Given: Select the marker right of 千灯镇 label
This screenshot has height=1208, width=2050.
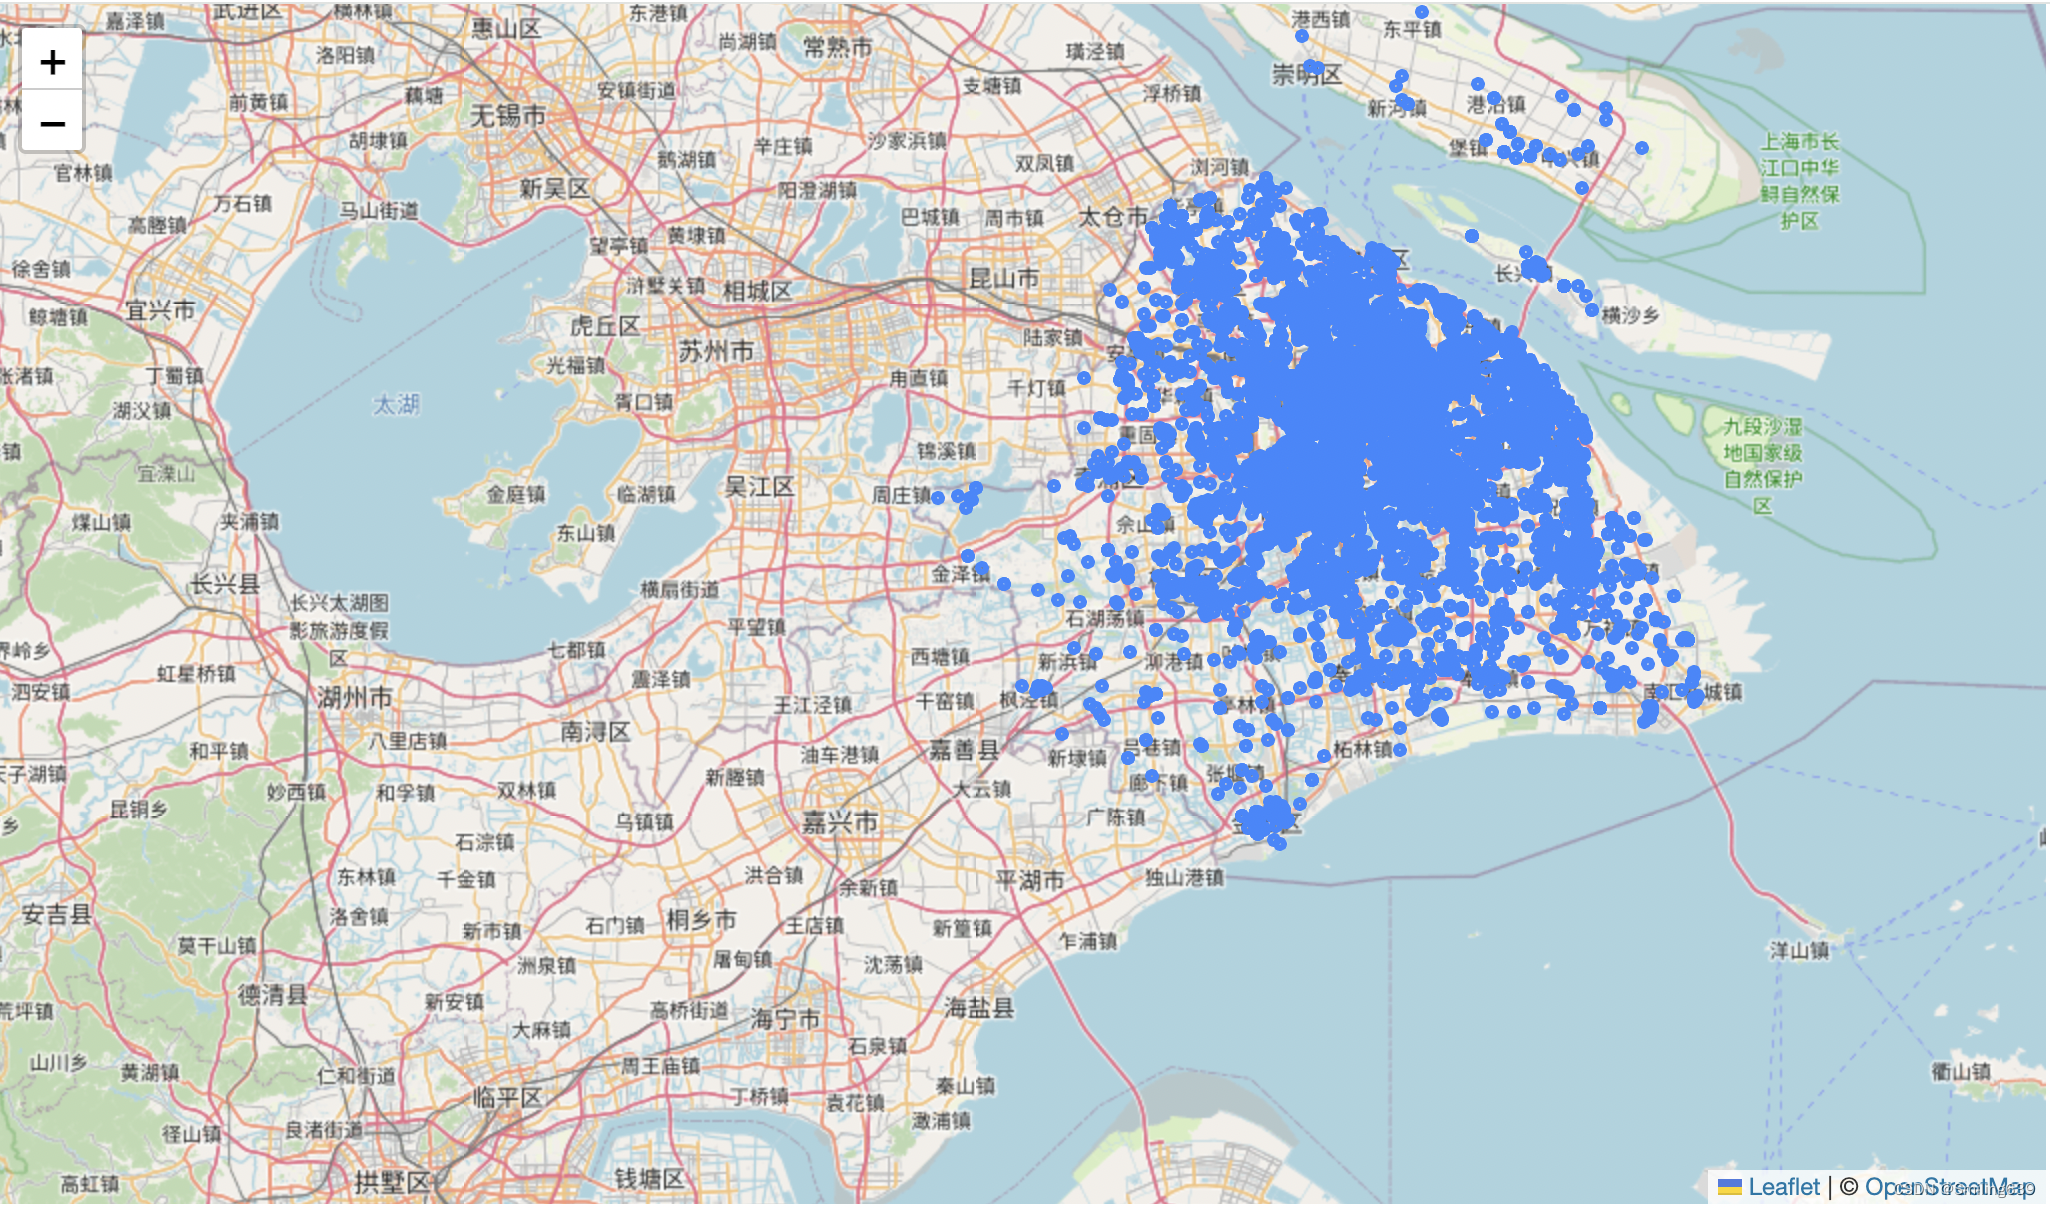Looking at the screenshot, I should click(1084, 378).
